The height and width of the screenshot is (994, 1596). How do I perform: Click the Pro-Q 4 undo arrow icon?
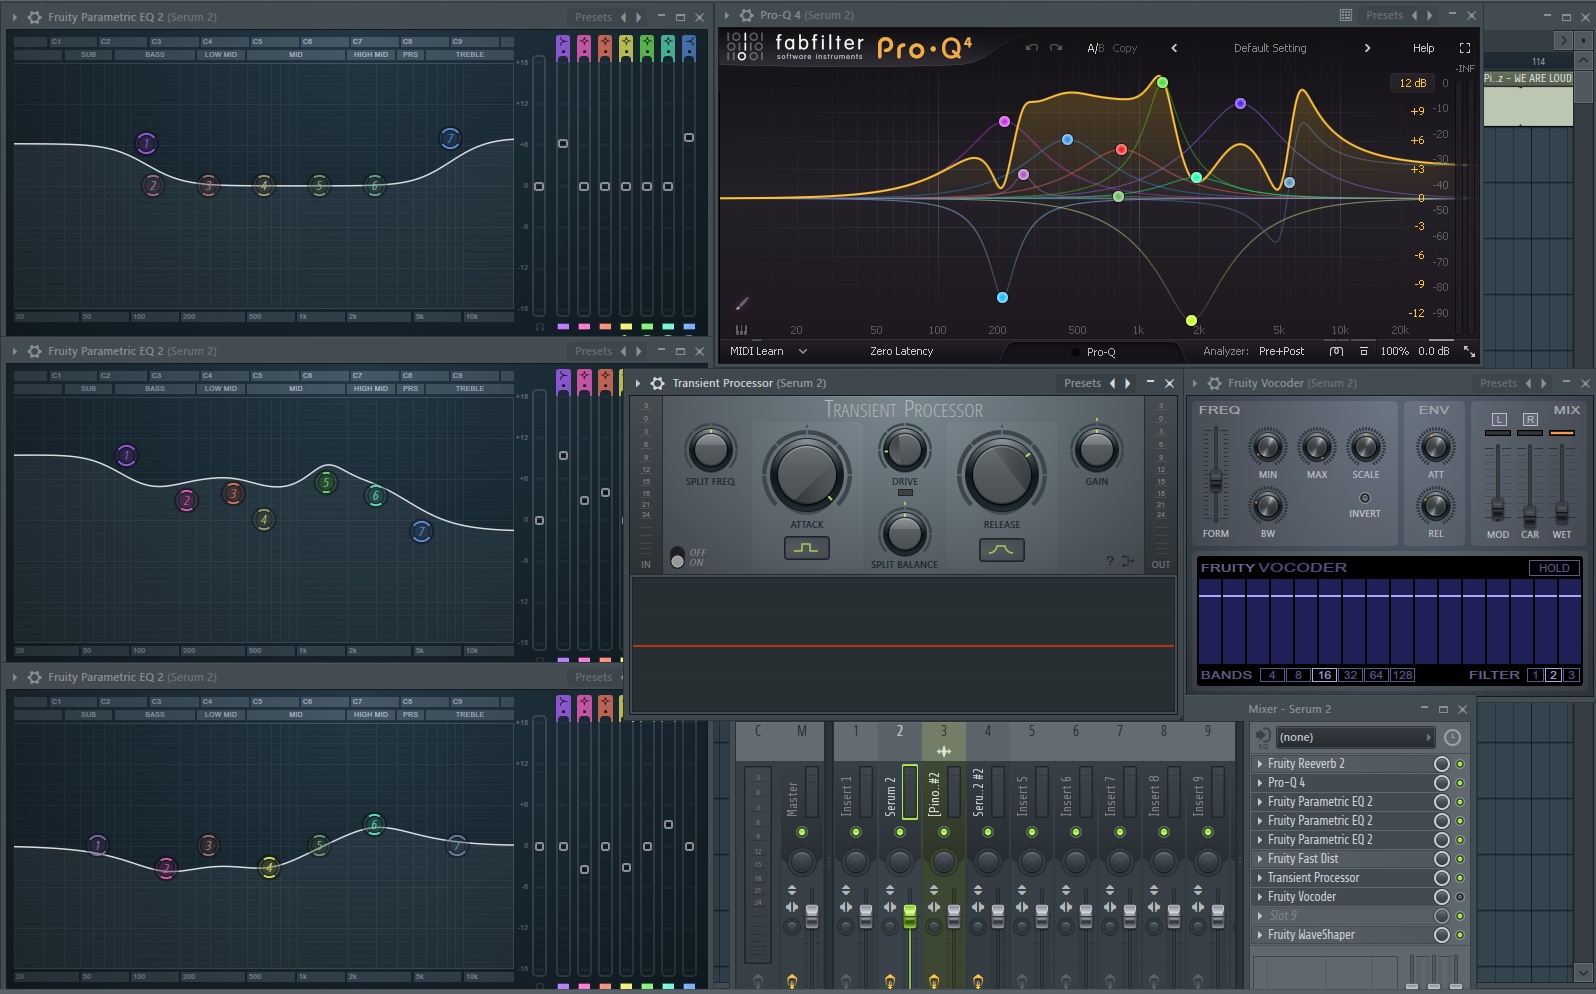1031,48
